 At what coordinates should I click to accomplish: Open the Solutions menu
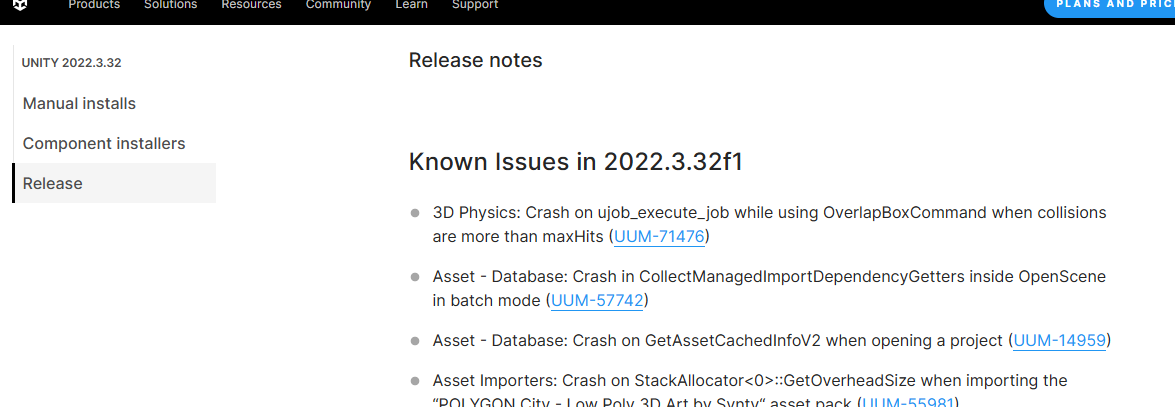tap(170, 5)
